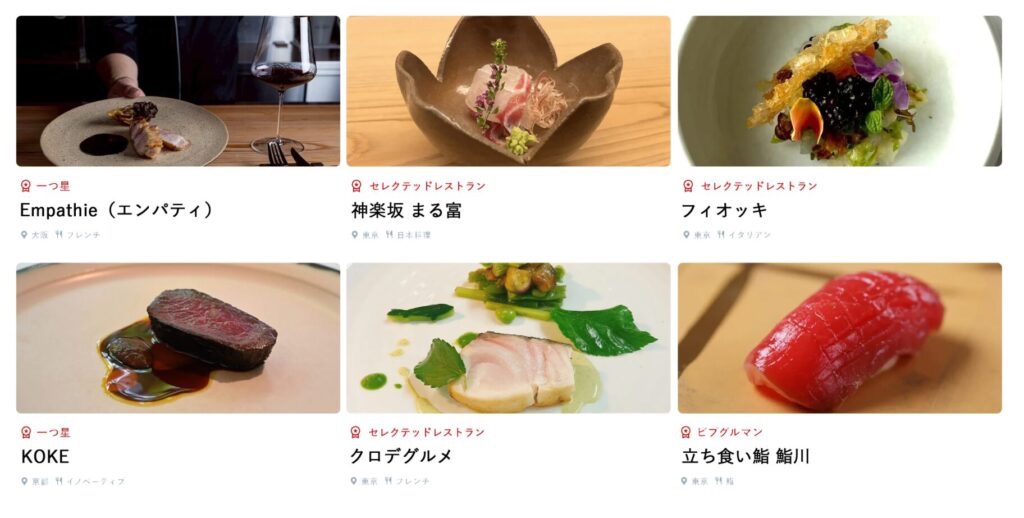This screenshot has width=1024, height=518.
Task: Open the クロデグルメ restaurant link
Action: (x=402, y=457)
